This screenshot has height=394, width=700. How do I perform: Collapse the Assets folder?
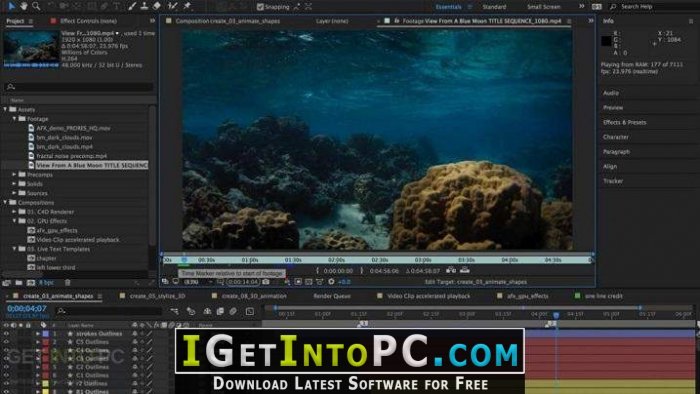click(5, 109)
